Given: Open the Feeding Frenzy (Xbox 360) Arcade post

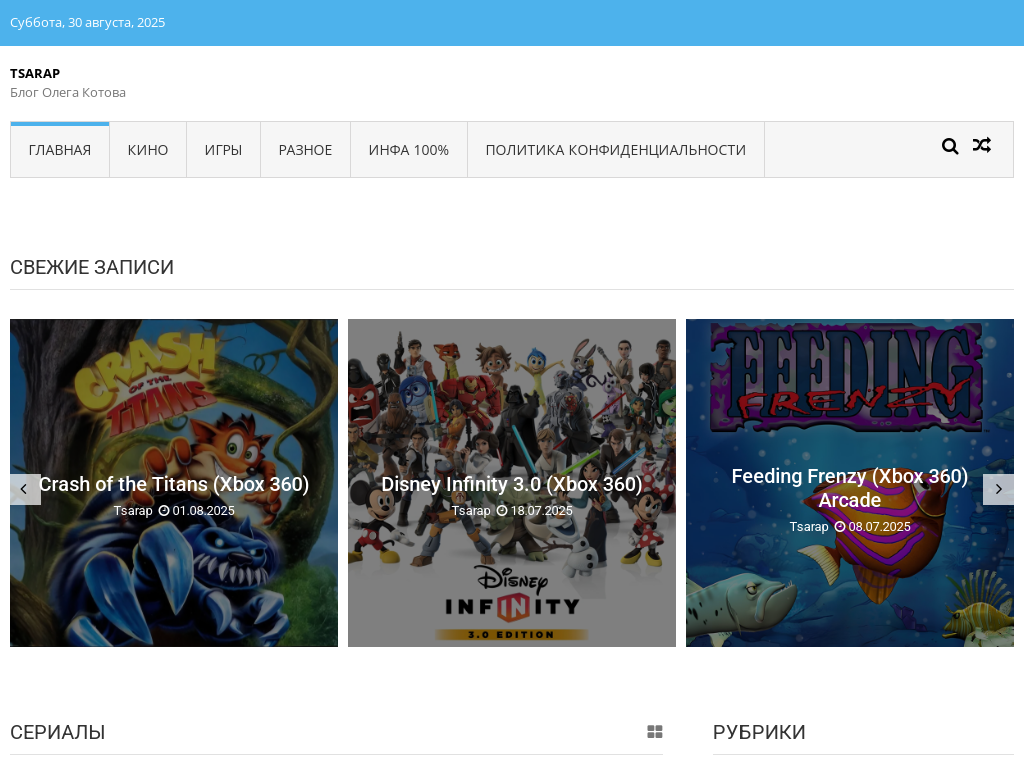Looking at the screenshot, I should (850, 488).
